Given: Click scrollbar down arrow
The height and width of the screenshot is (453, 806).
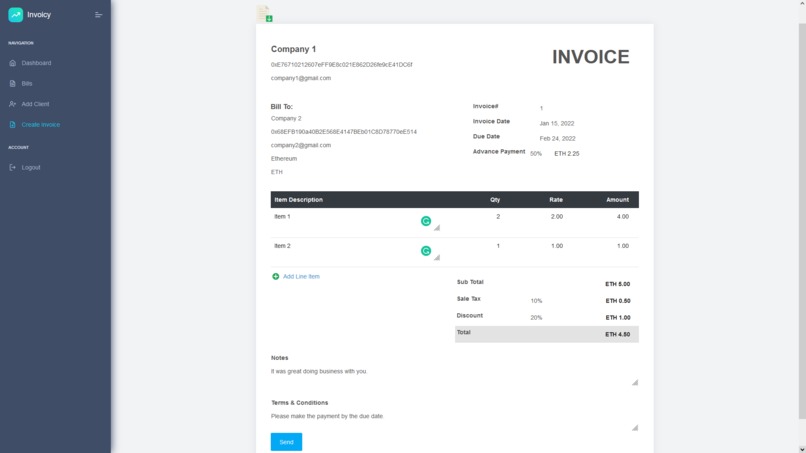Looking at the screenshot, I should [802, 449].
